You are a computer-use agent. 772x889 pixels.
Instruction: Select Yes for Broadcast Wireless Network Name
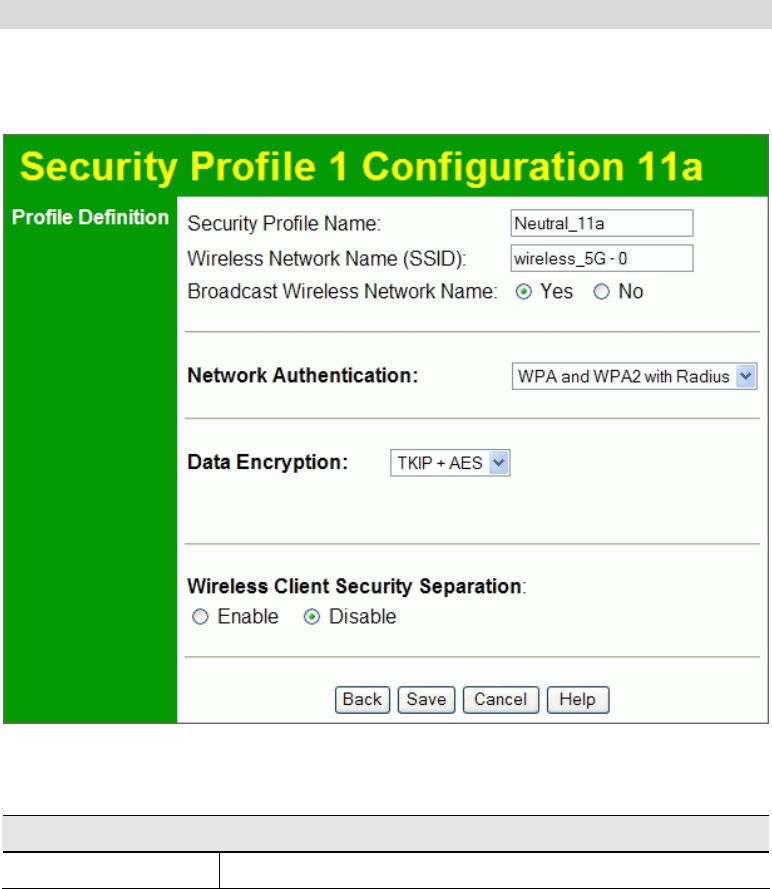coord(522,292)
